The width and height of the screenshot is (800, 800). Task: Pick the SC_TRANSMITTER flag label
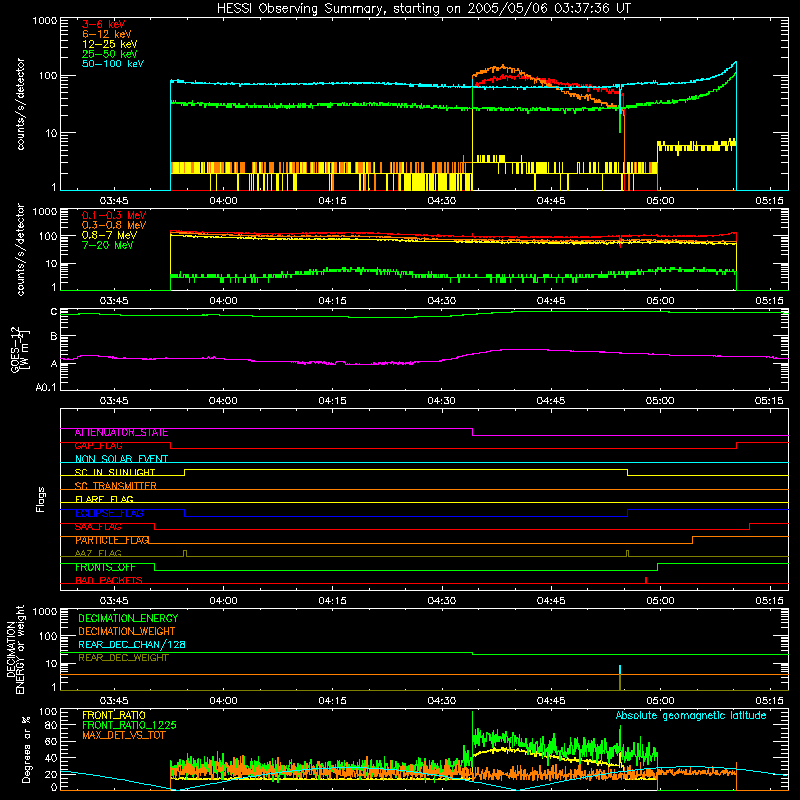coord(116,486)
